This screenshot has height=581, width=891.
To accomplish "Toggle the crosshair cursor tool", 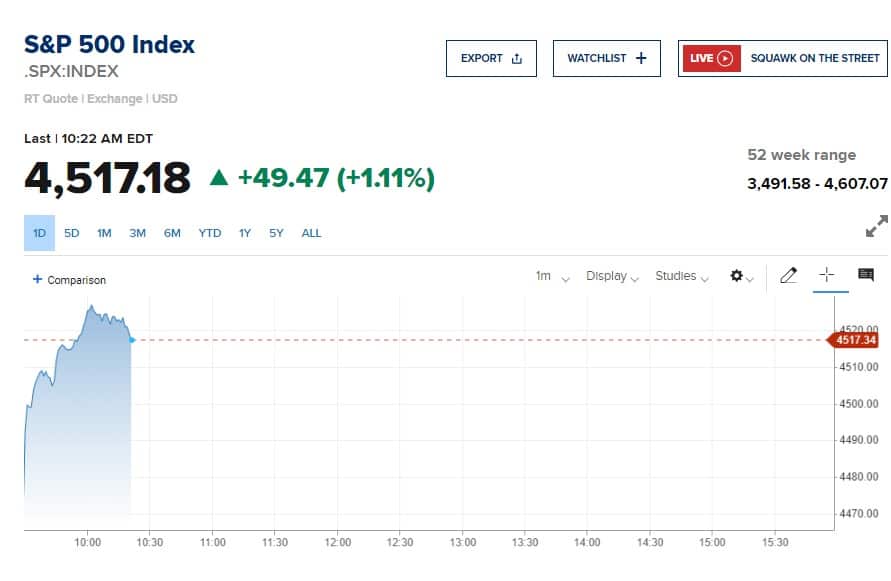I will click(827, 275).
